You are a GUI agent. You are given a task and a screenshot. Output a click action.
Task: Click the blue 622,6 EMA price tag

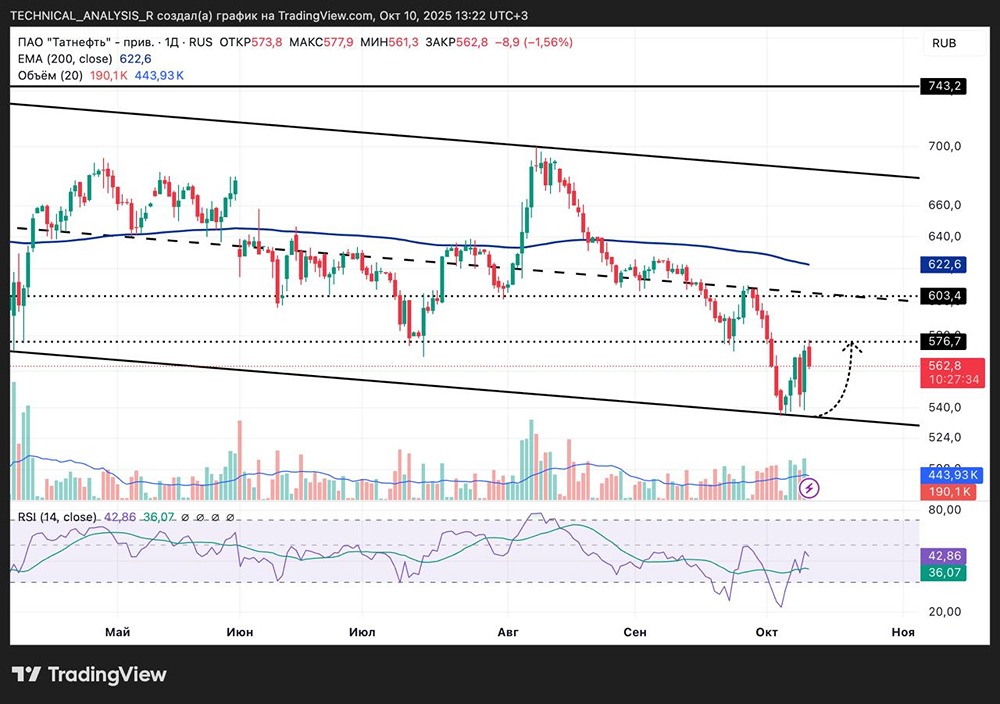pos(945,264)
